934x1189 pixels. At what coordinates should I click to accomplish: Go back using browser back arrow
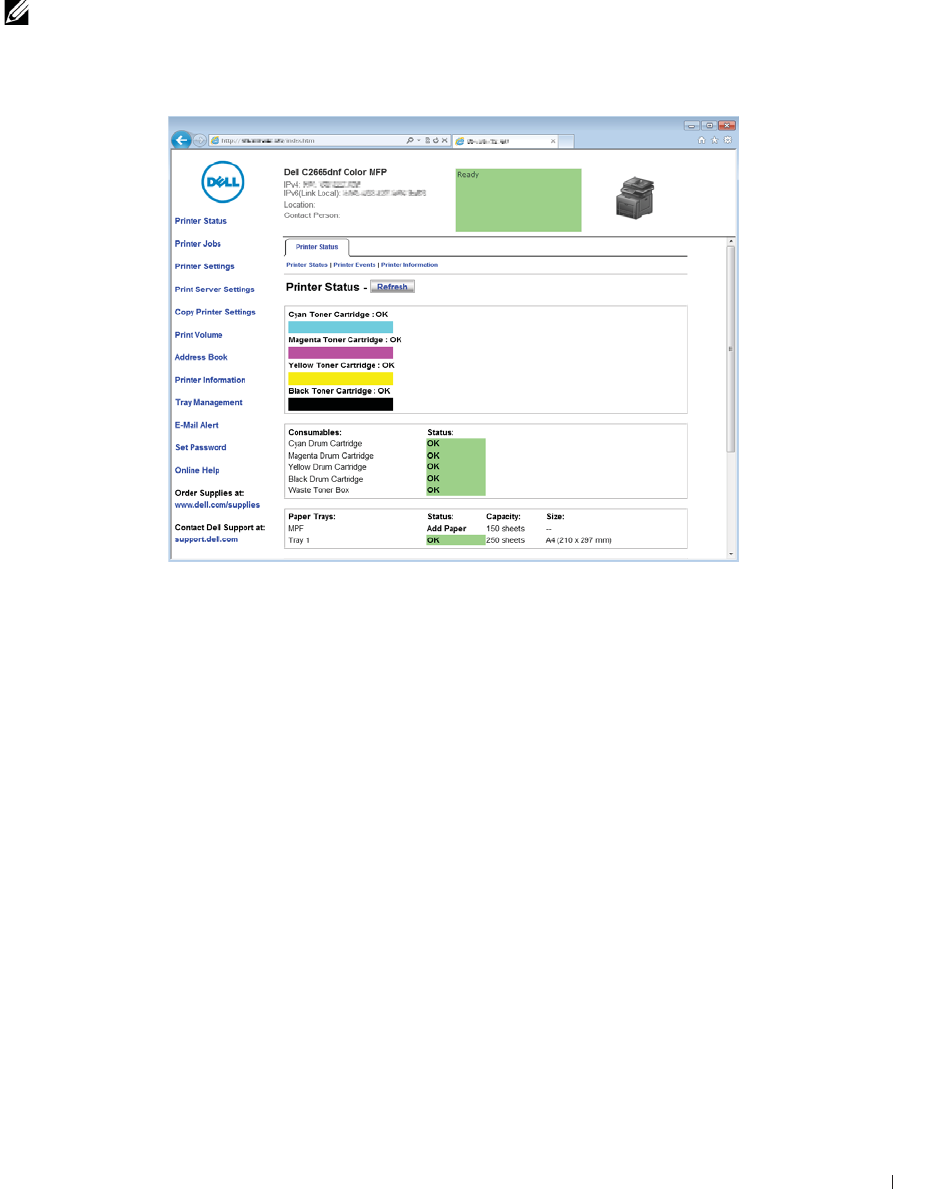pos(180,140)
